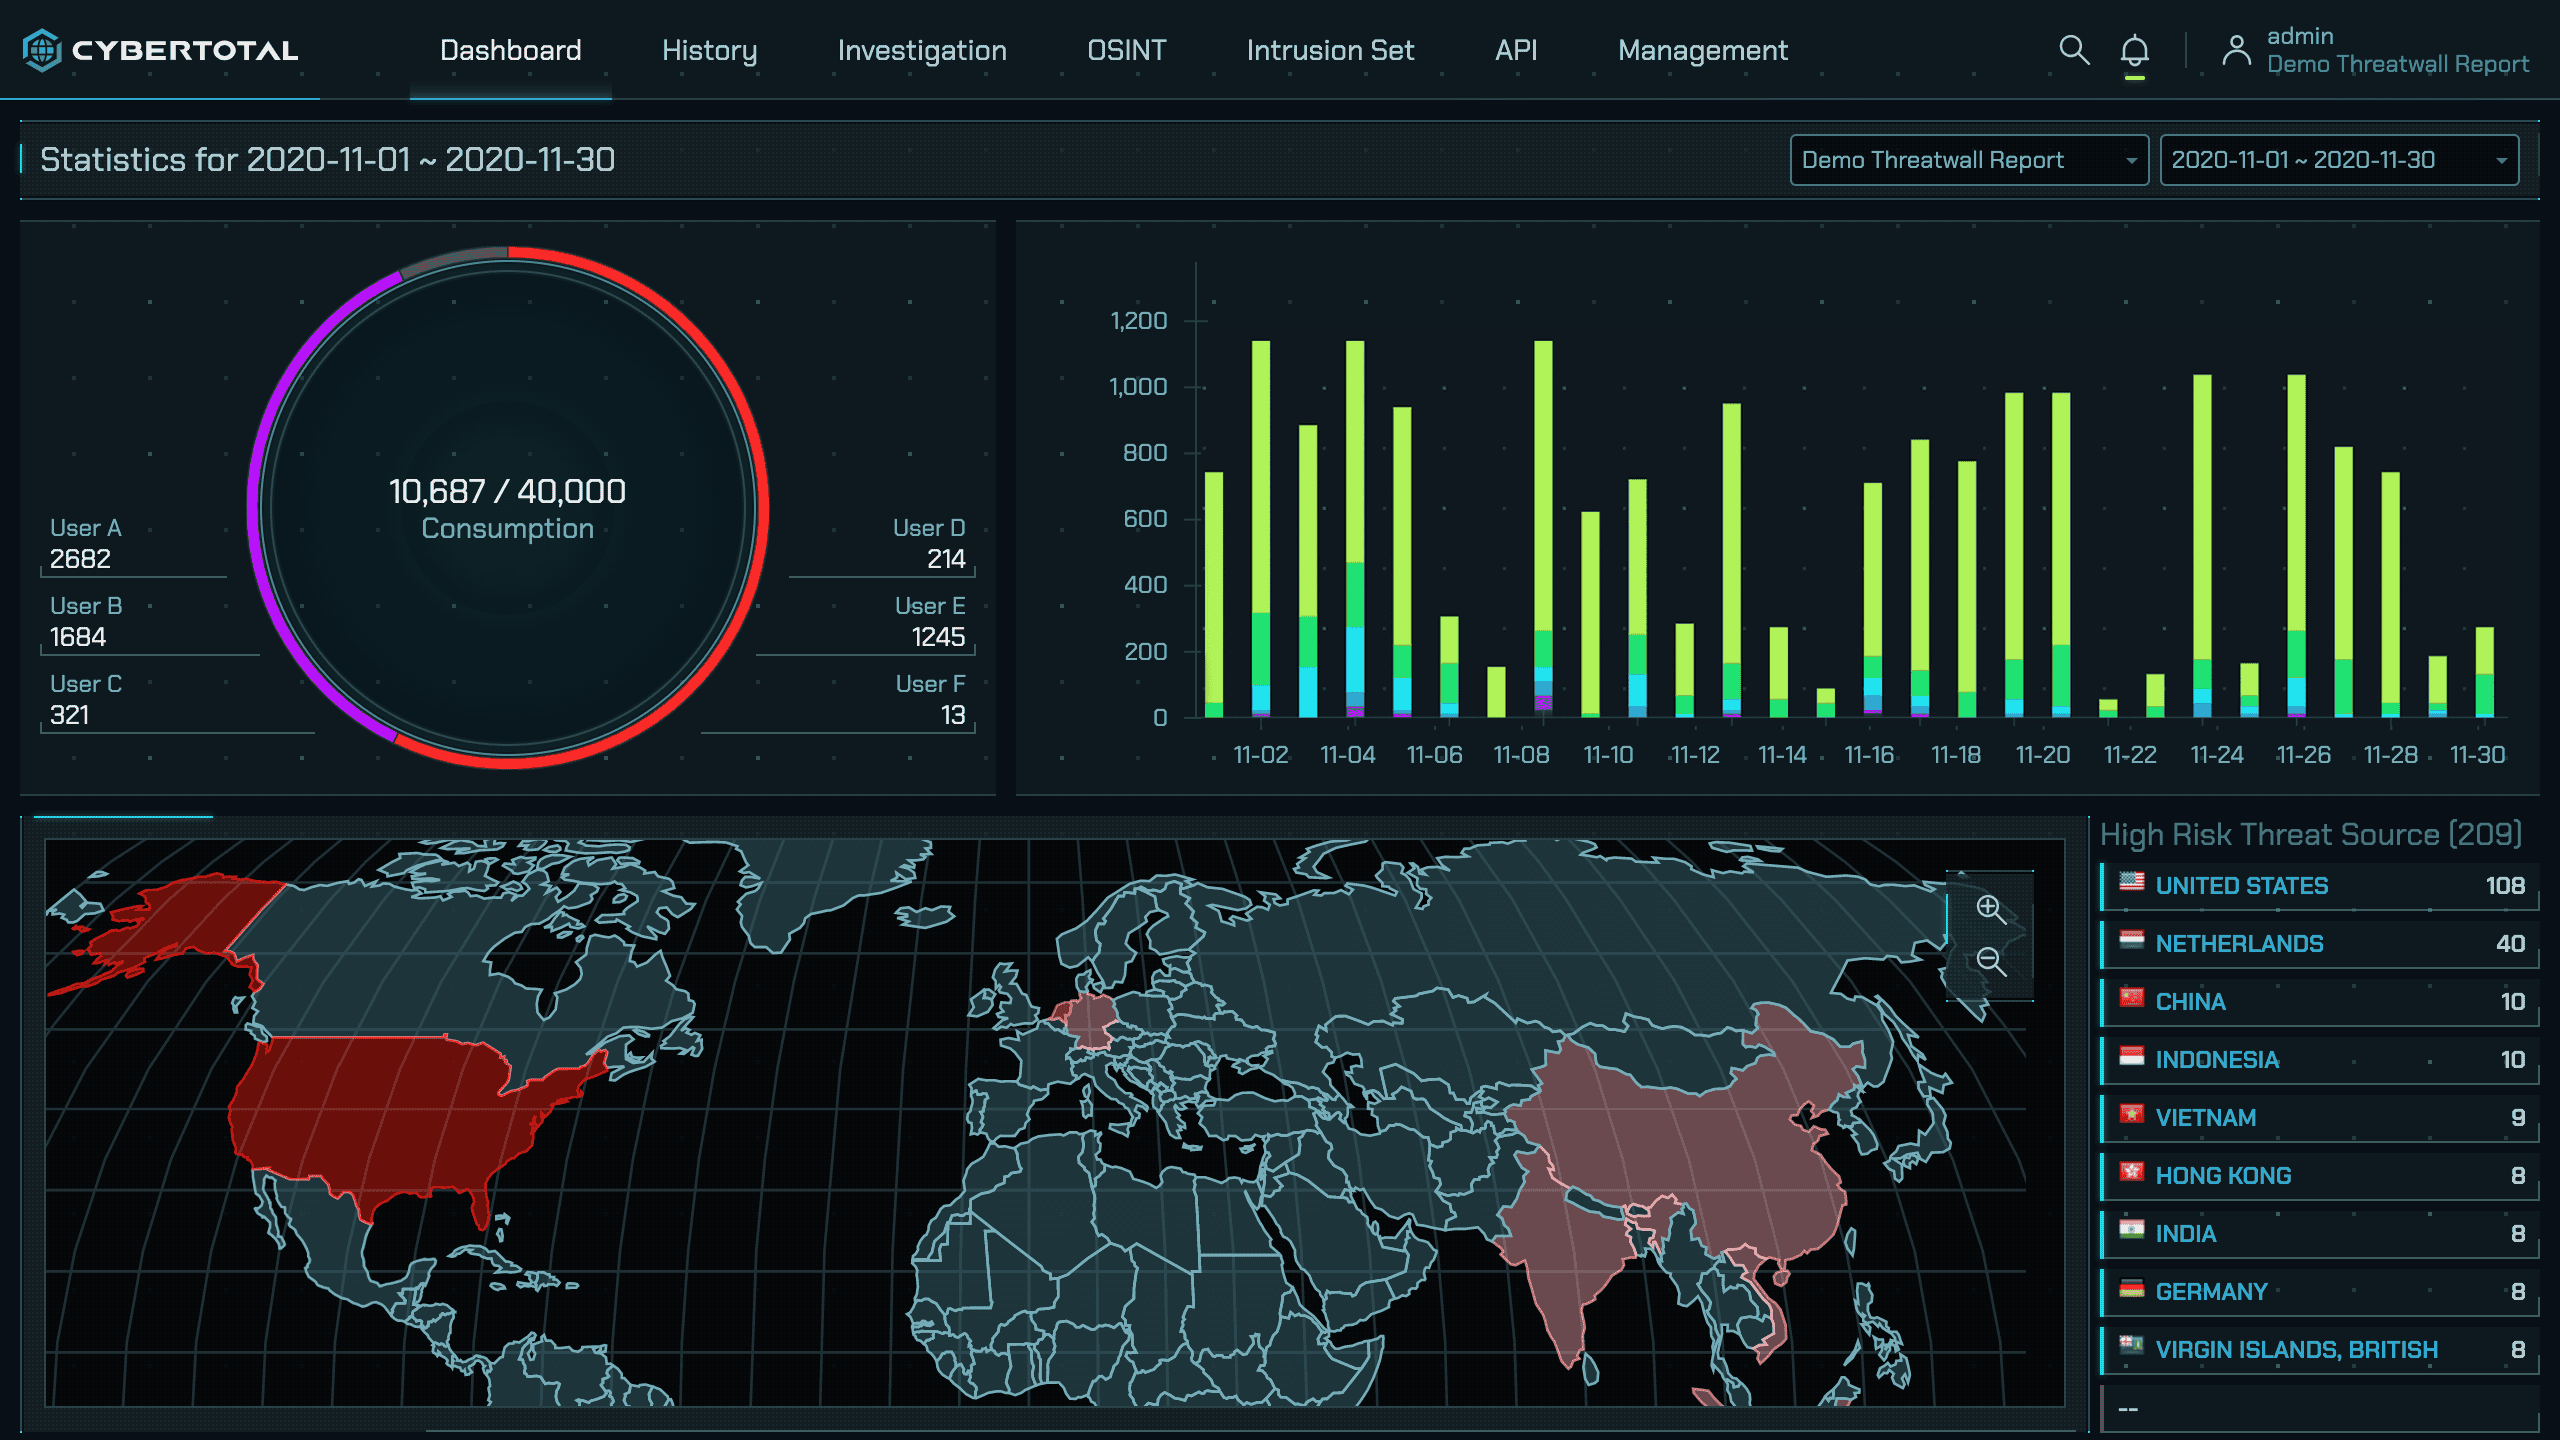Click the admin user profile icon

pos(2236,50)
